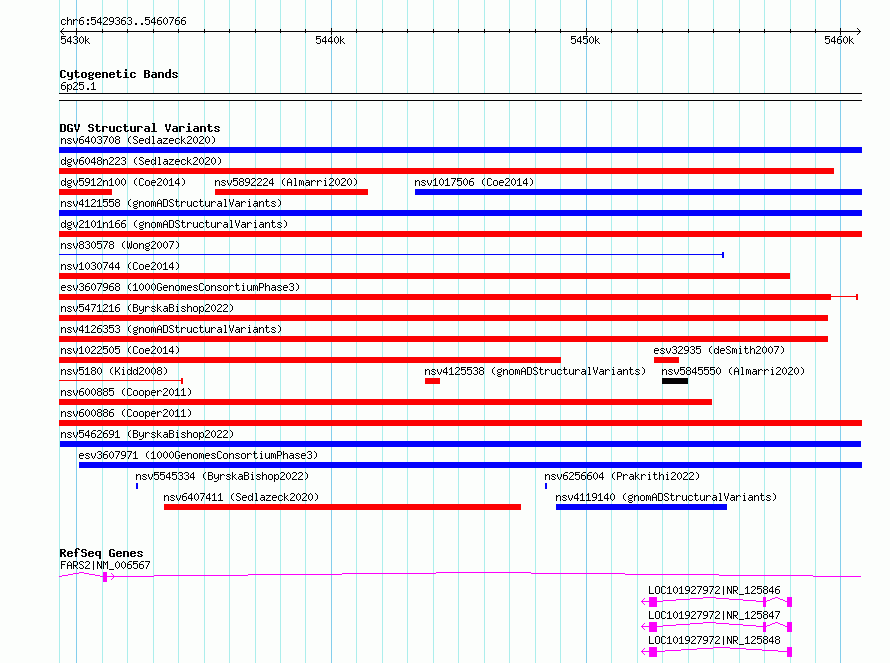Click the Cytogenetic Bands track heading

[119, 74]
